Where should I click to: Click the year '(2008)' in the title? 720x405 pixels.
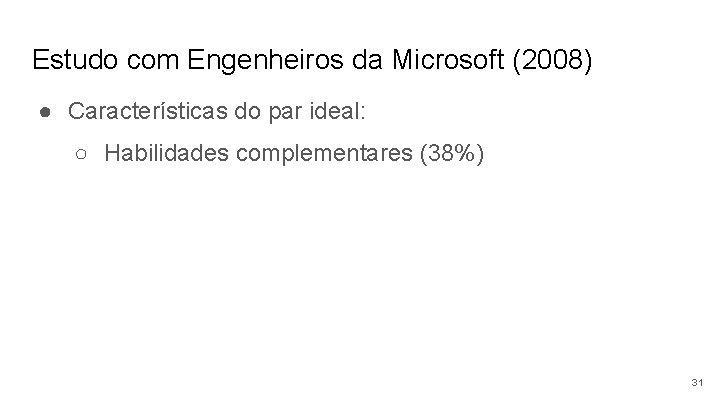(552, 60)
